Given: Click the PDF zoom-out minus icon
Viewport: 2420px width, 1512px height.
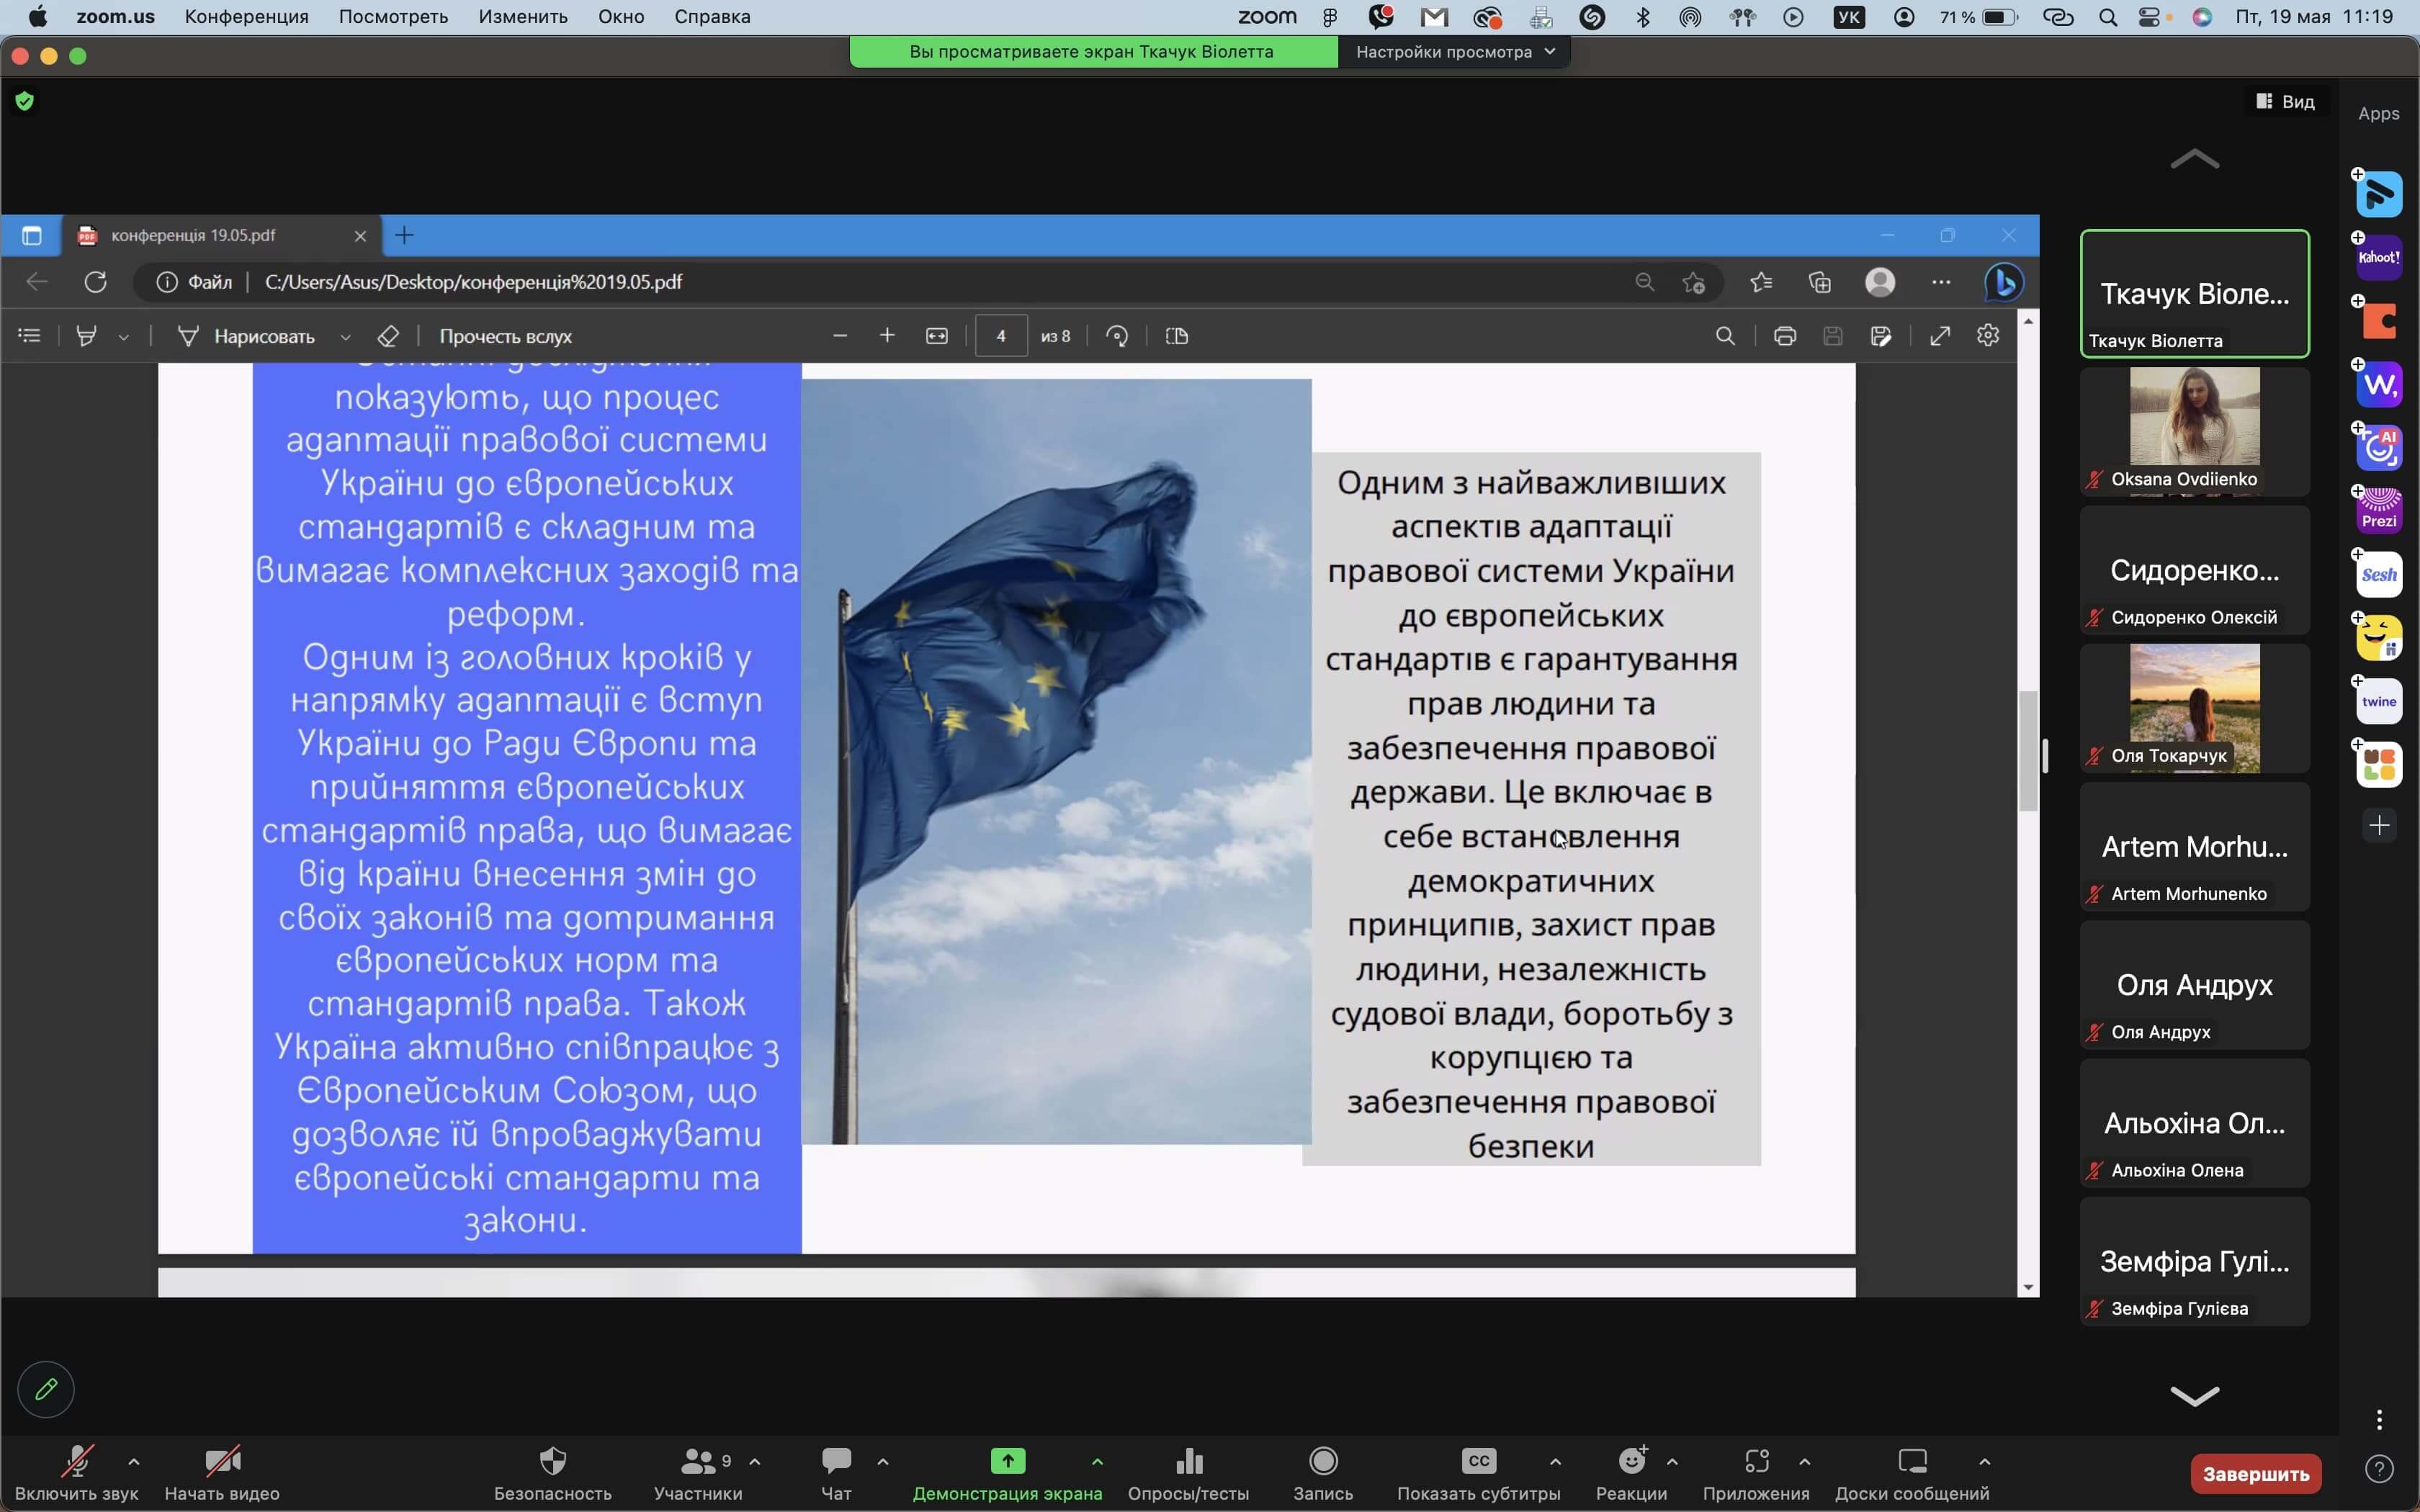Looking at the screenshot, I should [840, 336].
